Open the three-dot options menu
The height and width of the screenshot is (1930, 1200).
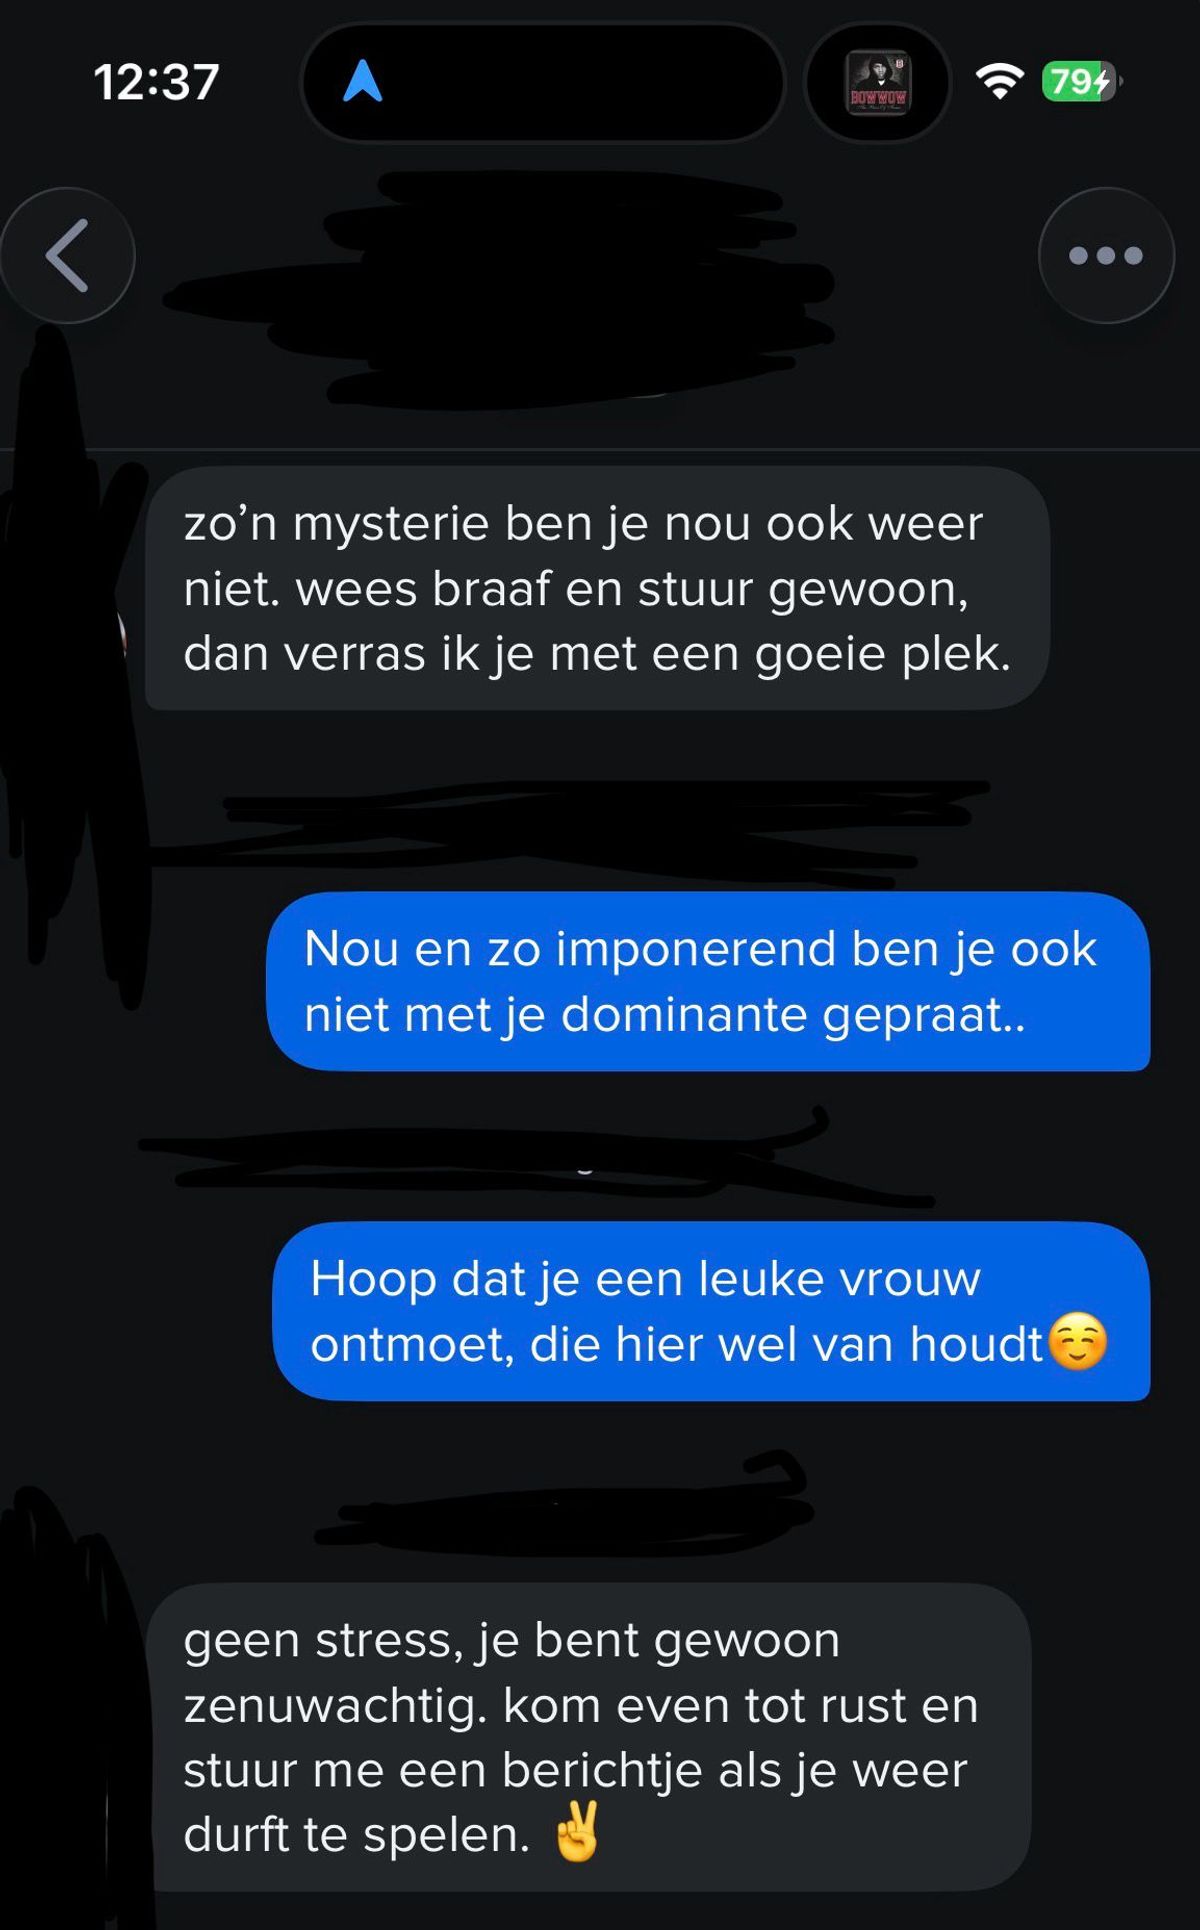click(1106, 255)
